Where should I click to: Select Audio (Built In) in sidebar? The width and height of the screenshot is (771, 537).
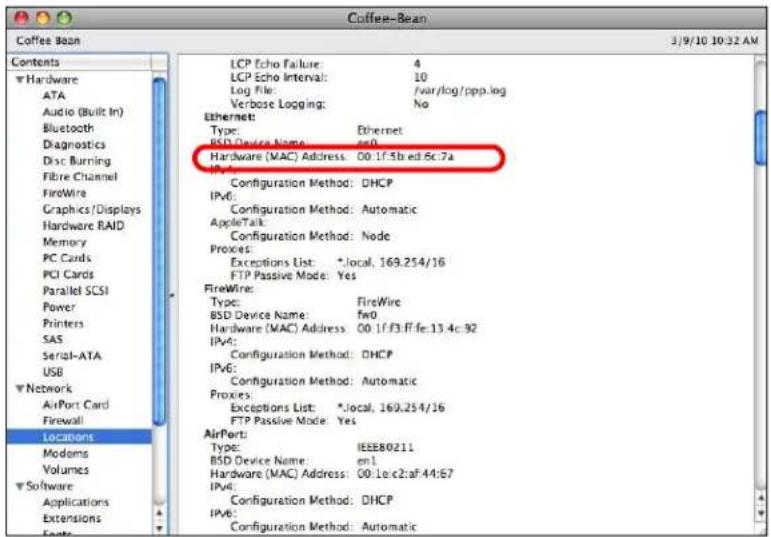coord(83,112)
